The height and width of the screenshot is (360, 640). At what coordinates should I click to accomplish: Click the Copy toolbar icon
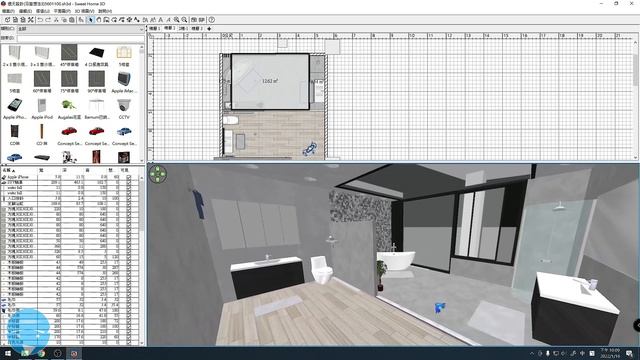64,20
